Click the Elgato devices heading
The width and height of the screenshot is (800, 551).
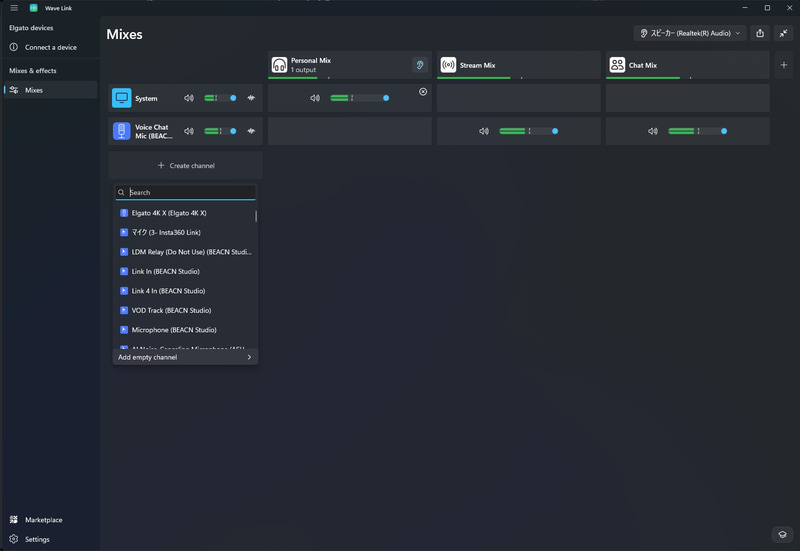tap(31, 28)
